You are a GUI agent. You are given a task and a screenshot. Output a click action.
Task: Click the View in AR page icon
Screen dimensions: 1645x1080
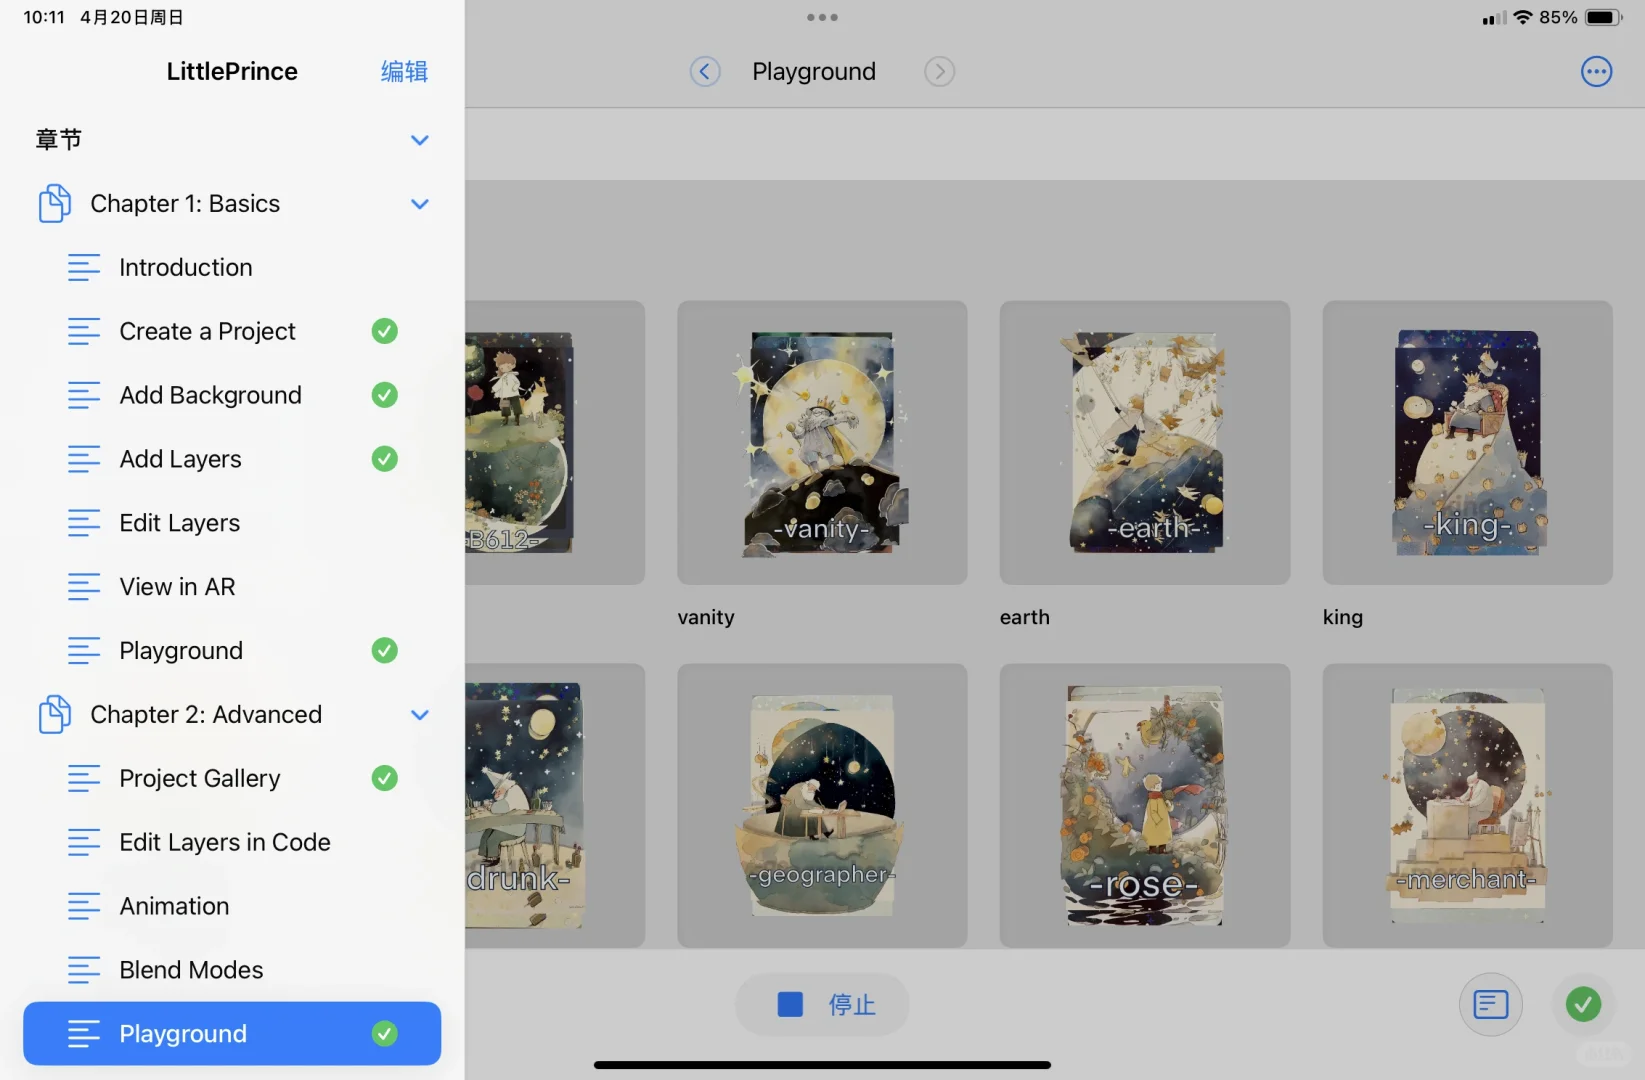[84, 587]
